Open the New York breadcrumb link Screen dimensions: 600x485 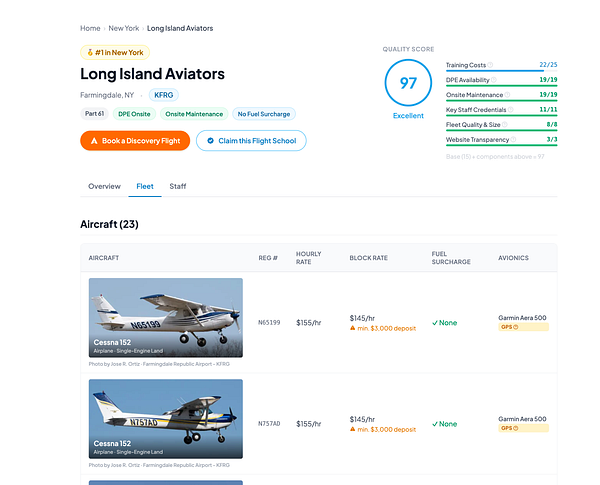(x=124, y=28)
